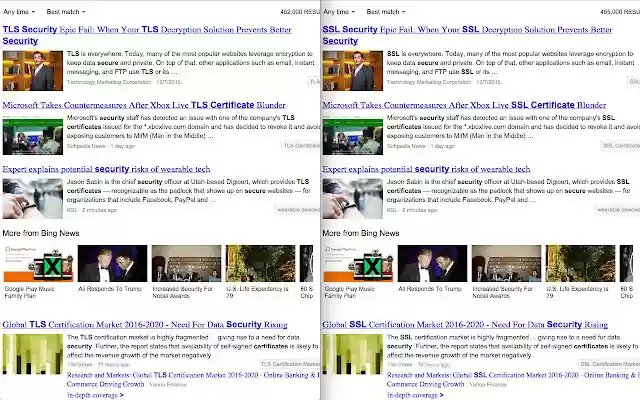Click the 'wearable devices' tag in the left pane
This screenshot has width=640, height=400.
tap(298, 210)
